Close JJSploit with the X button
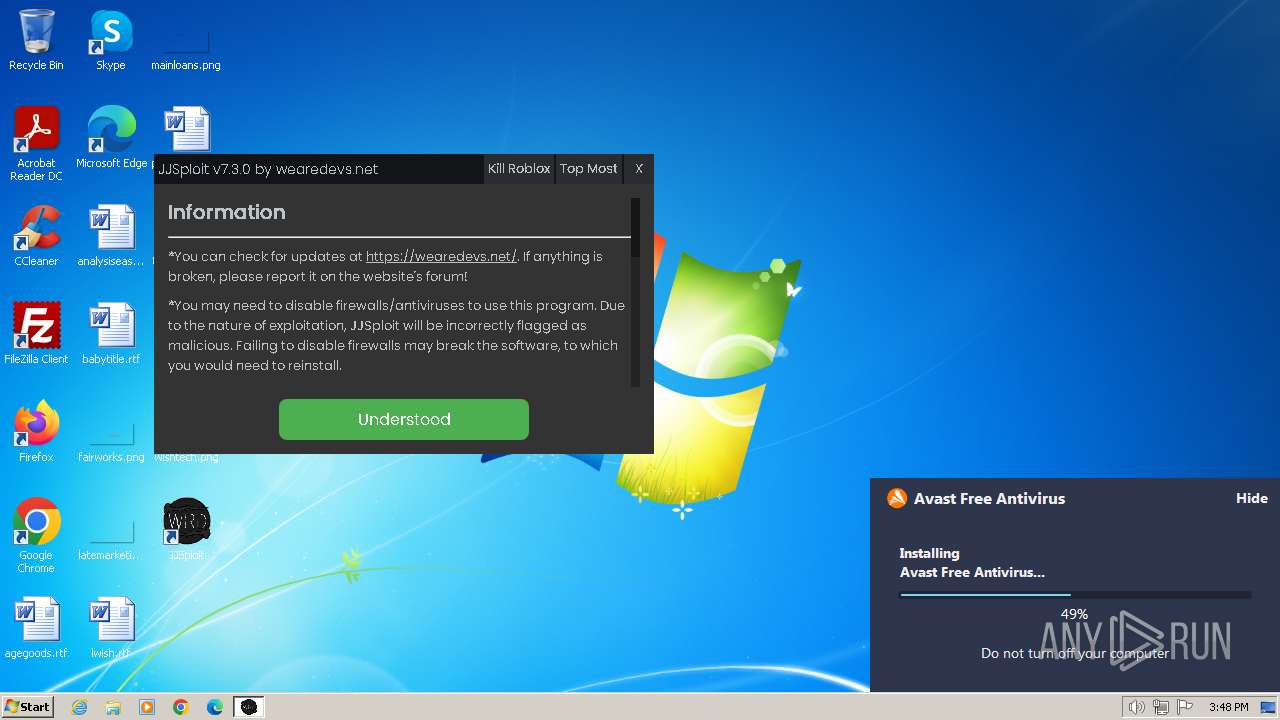 coord(639,169)
